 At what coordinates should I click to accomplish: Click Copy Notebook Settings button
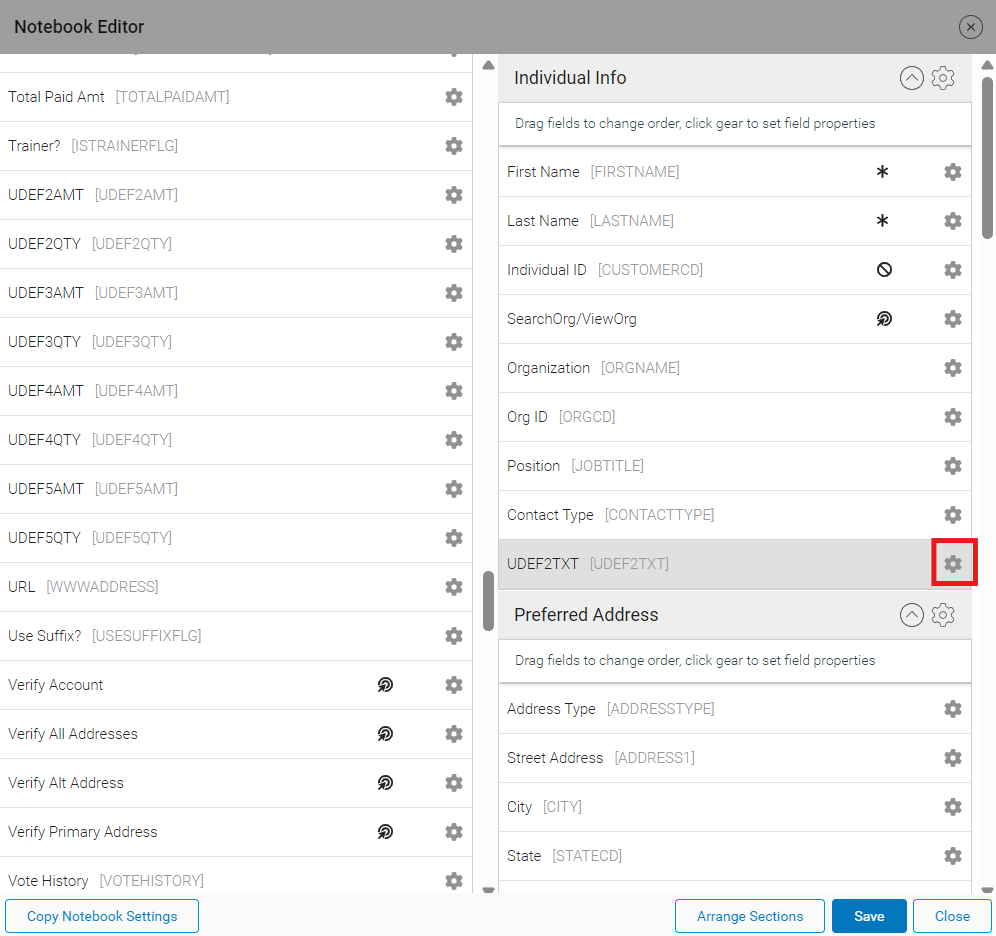tap(102, 916)
